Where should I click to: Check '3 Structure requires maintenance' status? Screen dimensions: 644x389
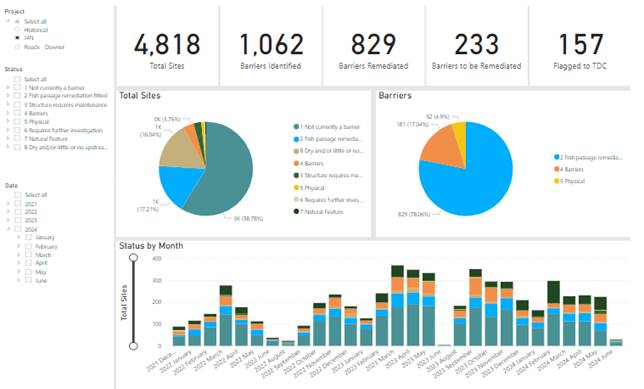tap(17, 105)
